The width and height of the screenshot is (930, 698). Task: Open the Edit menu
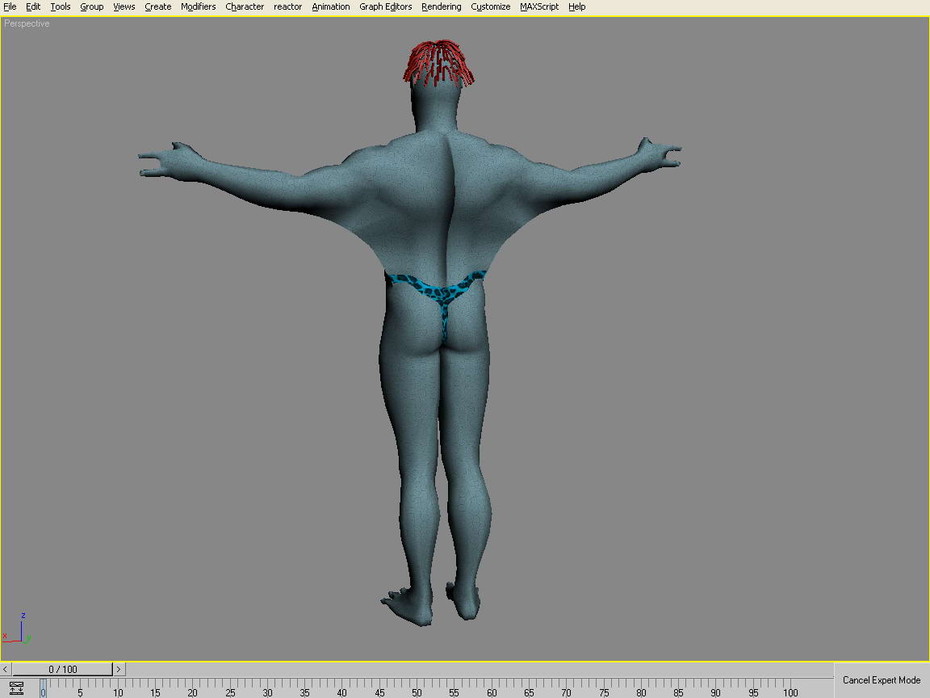(x=33, y=7)
